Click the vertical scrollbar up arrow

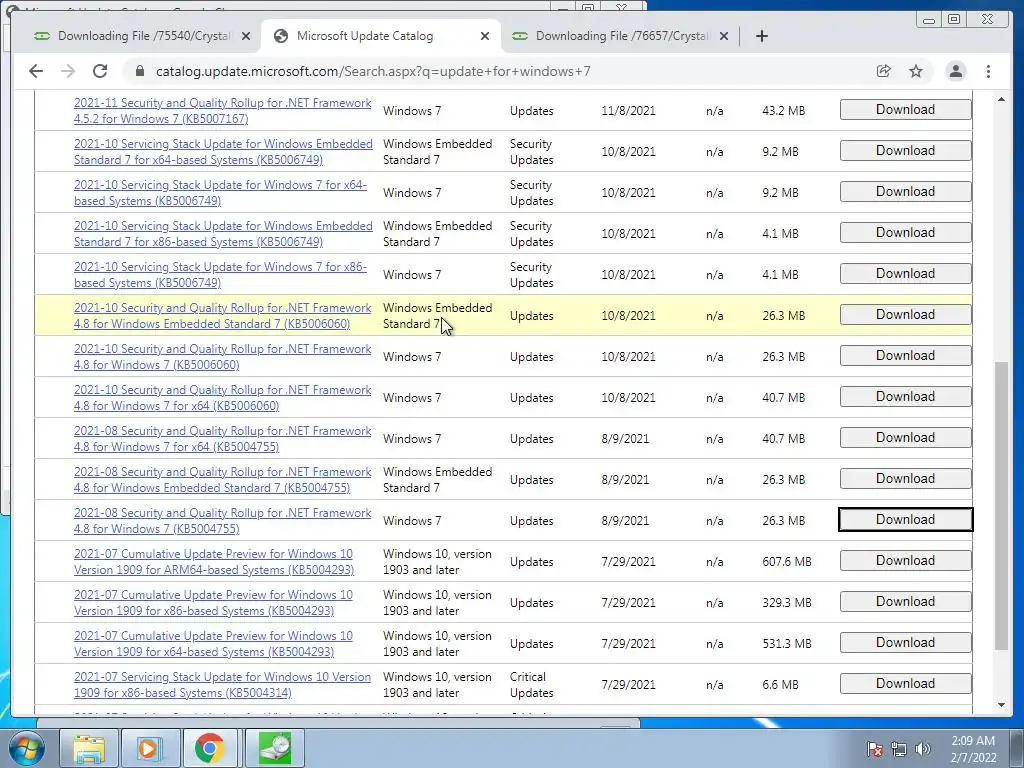(x=1001, y=99)
